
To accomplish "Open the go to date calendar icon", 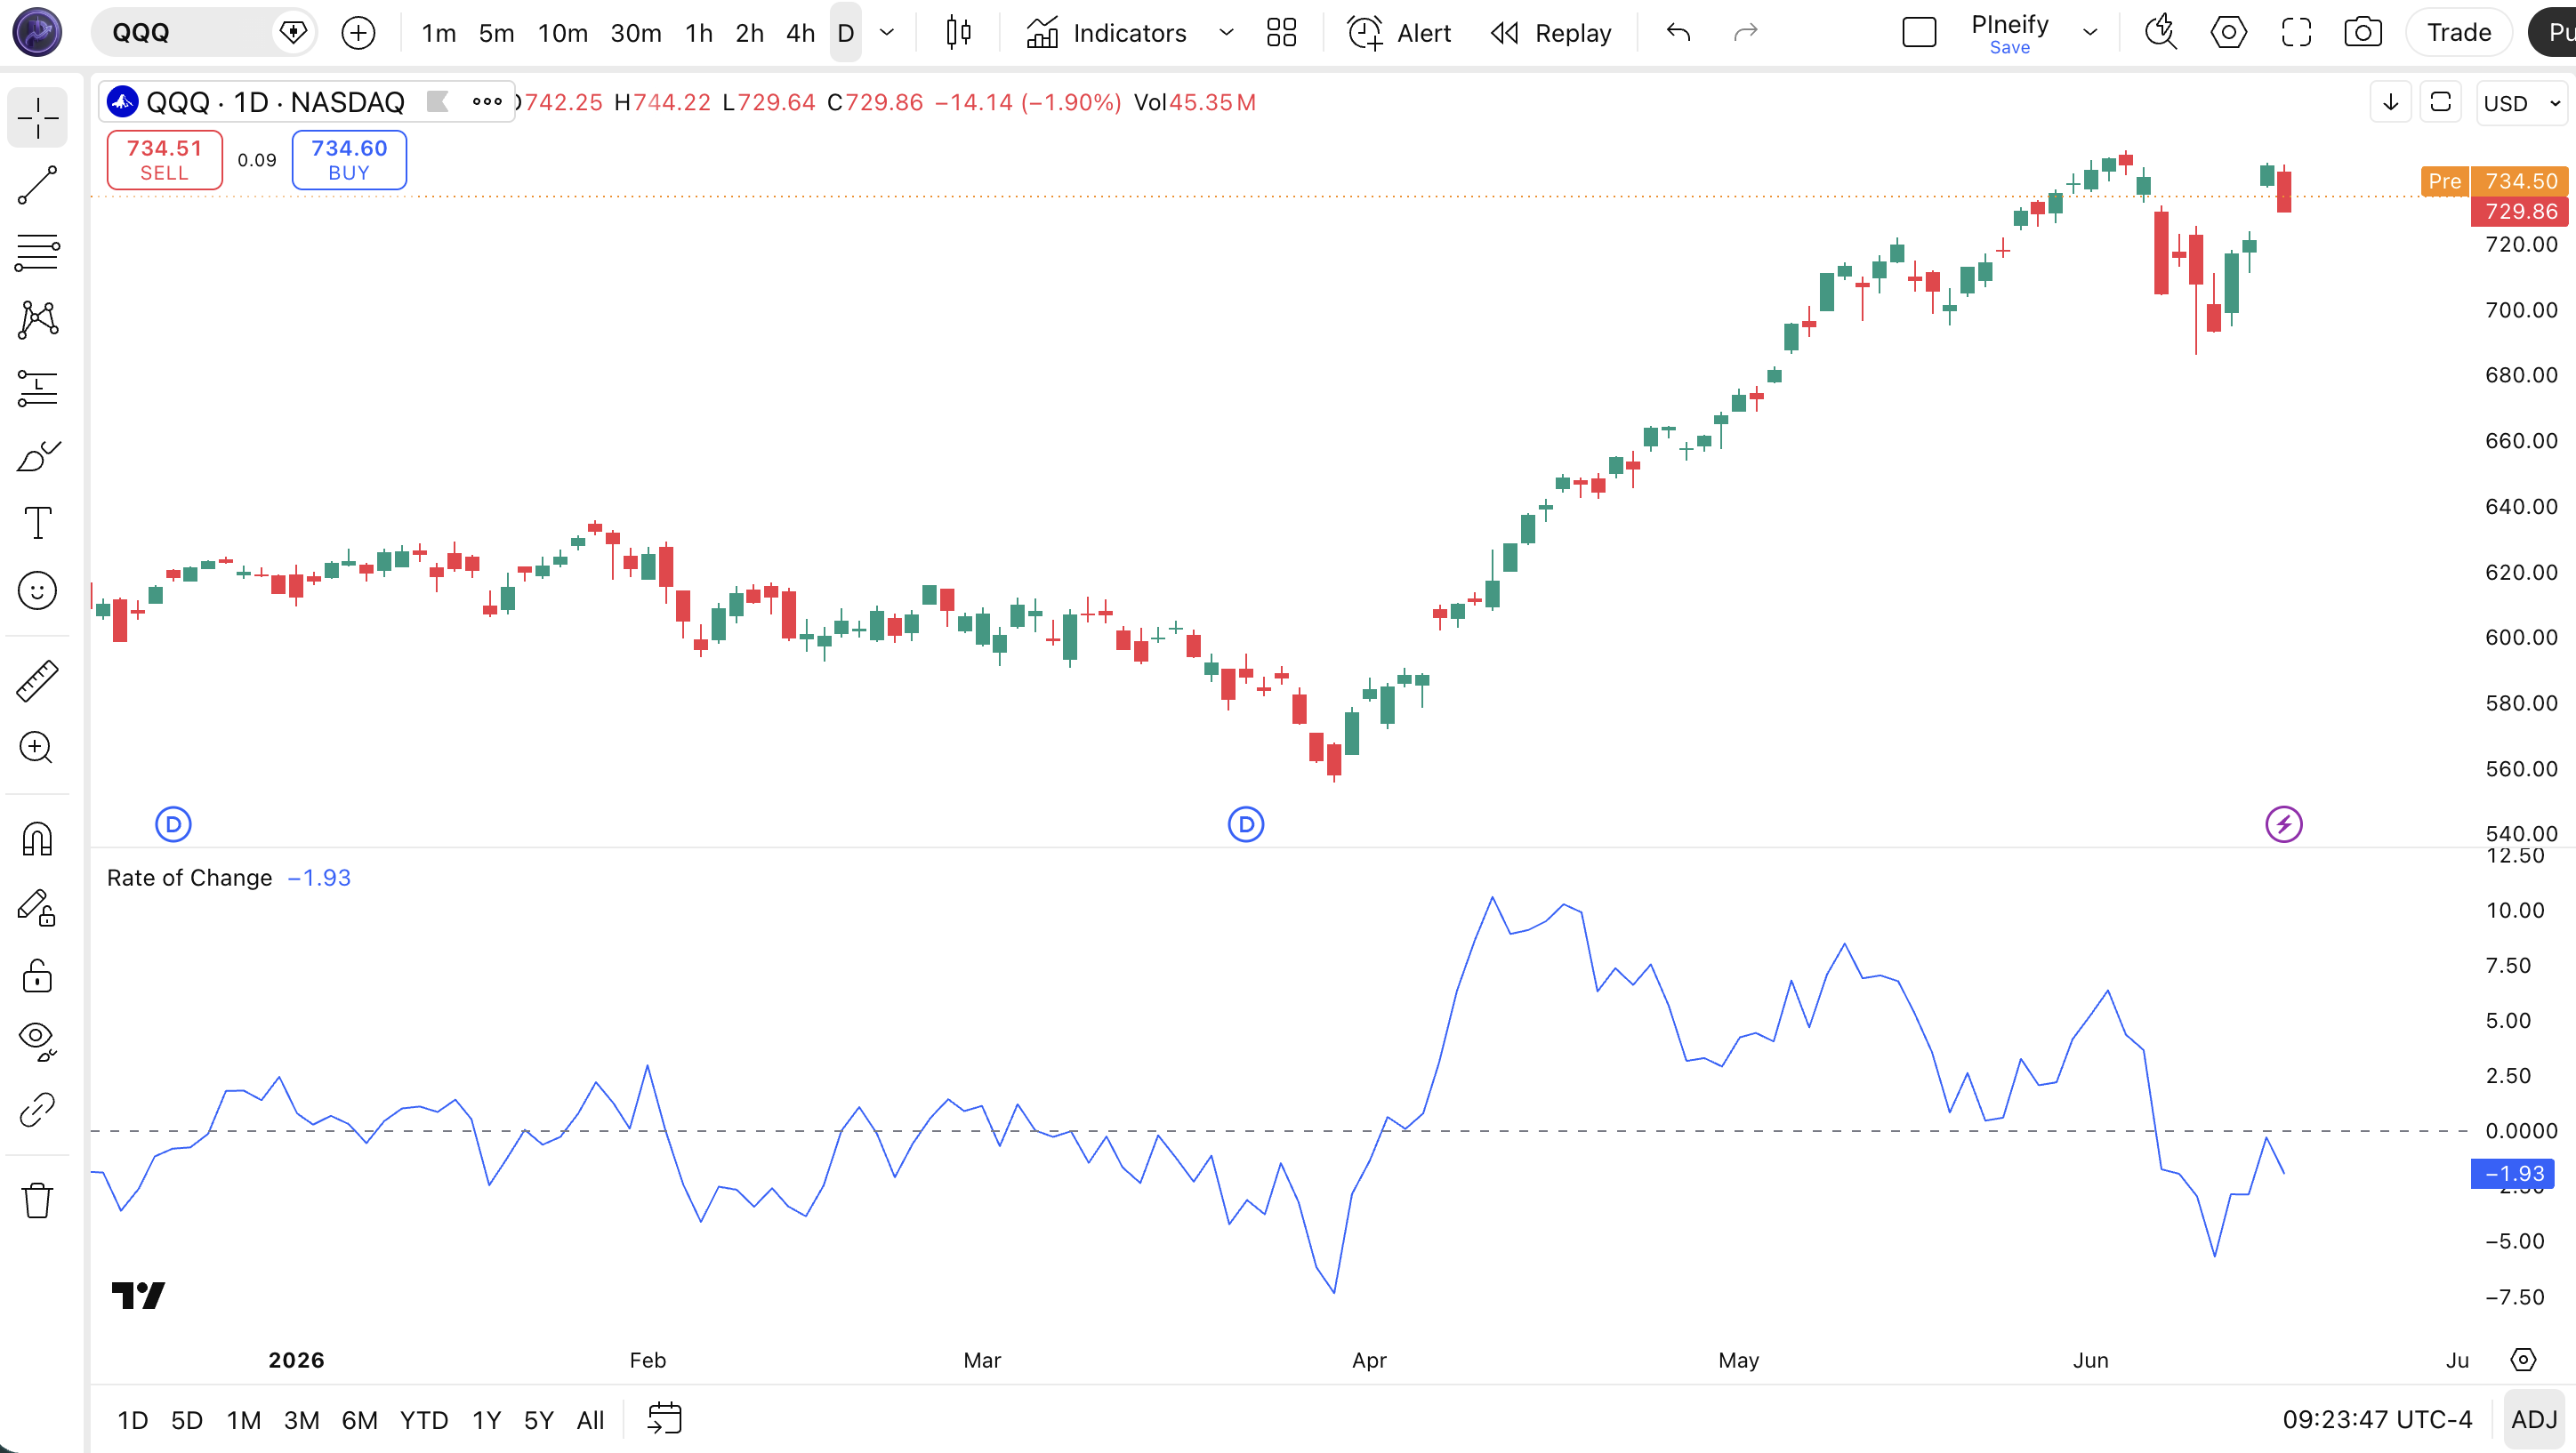I will 665,1419.
